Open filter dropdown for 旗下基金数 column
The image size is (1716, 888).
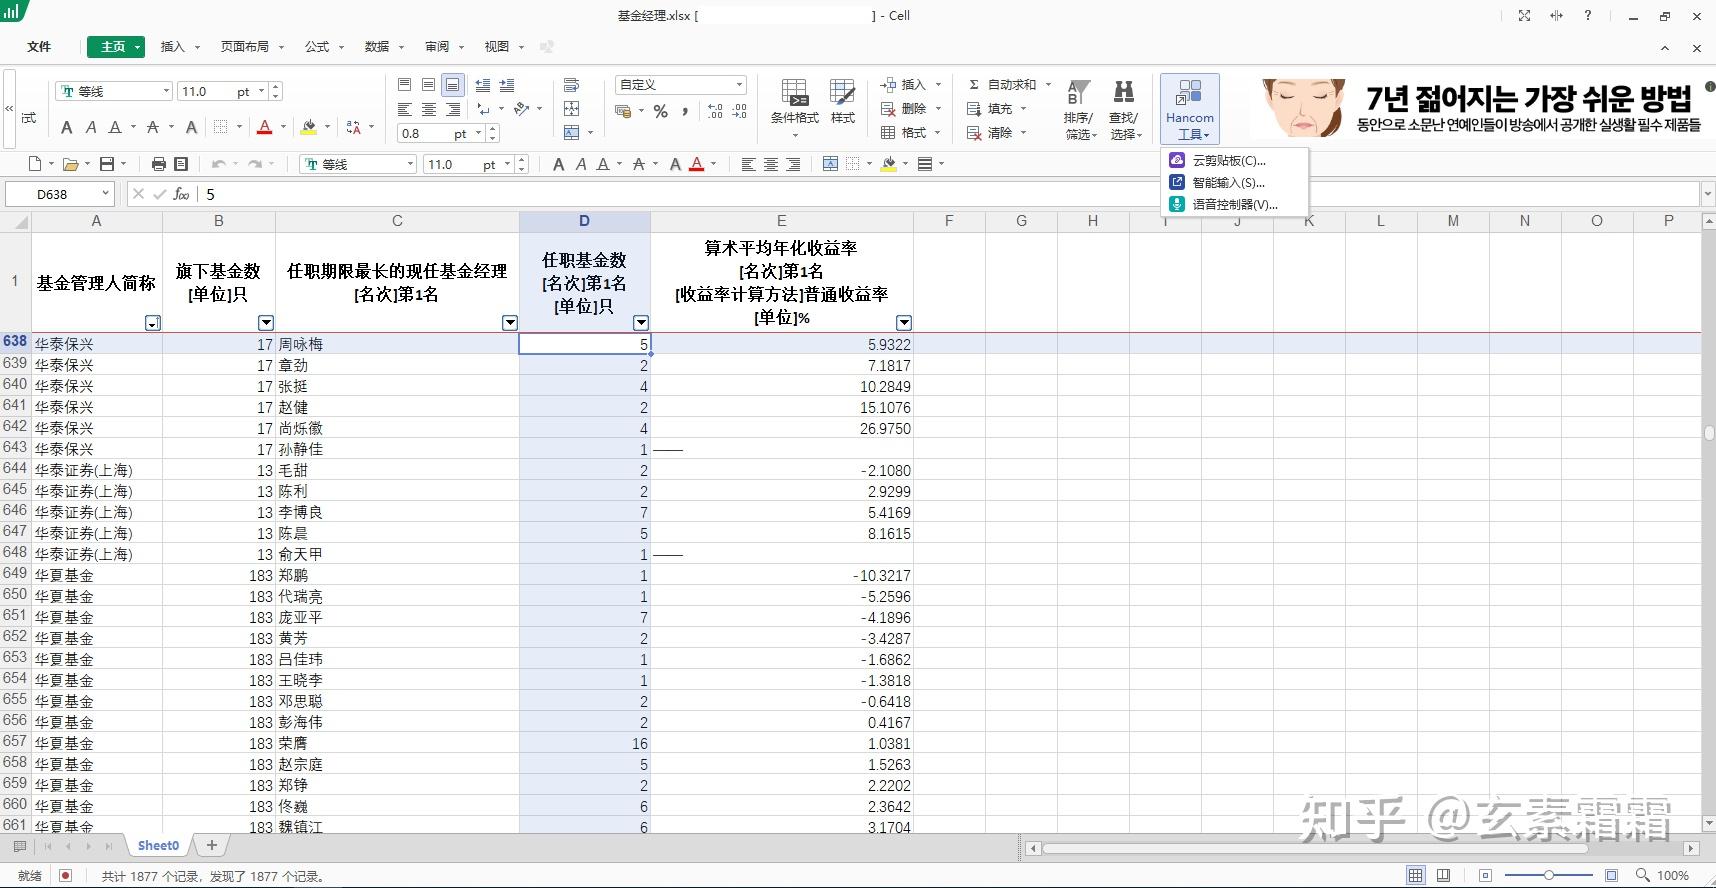coord(266,322)
